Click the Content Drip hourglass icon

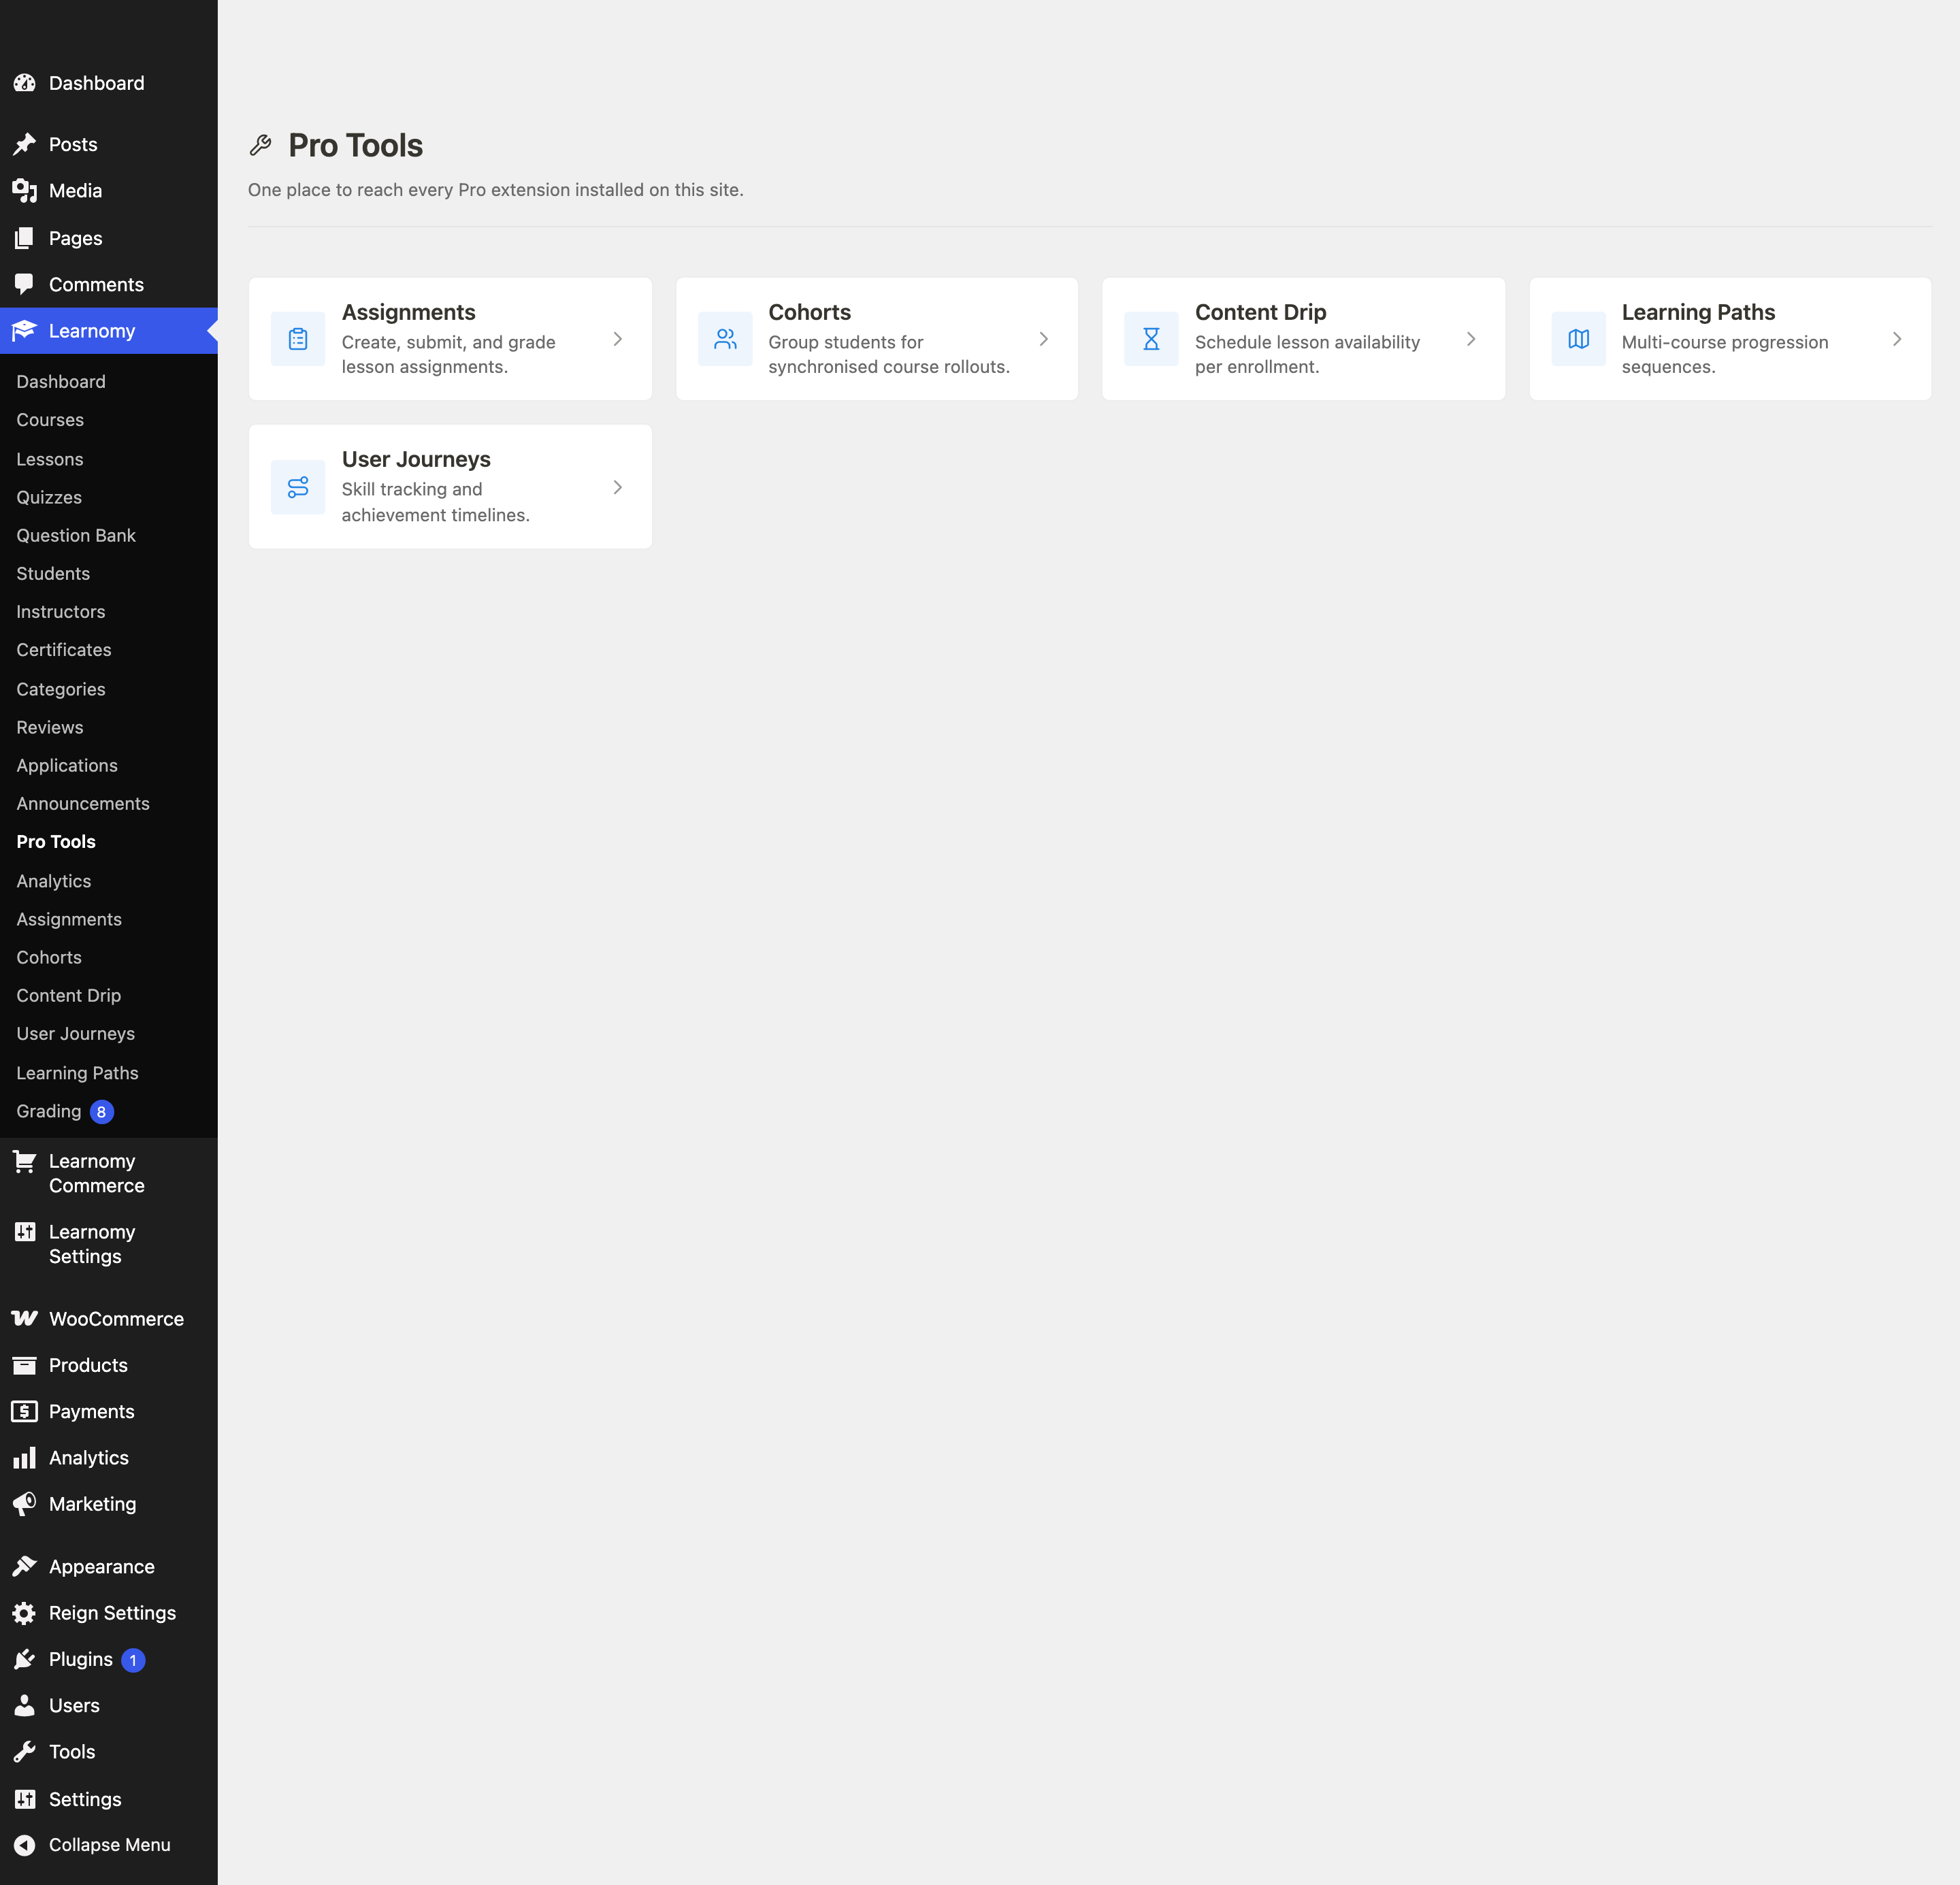1151,339
